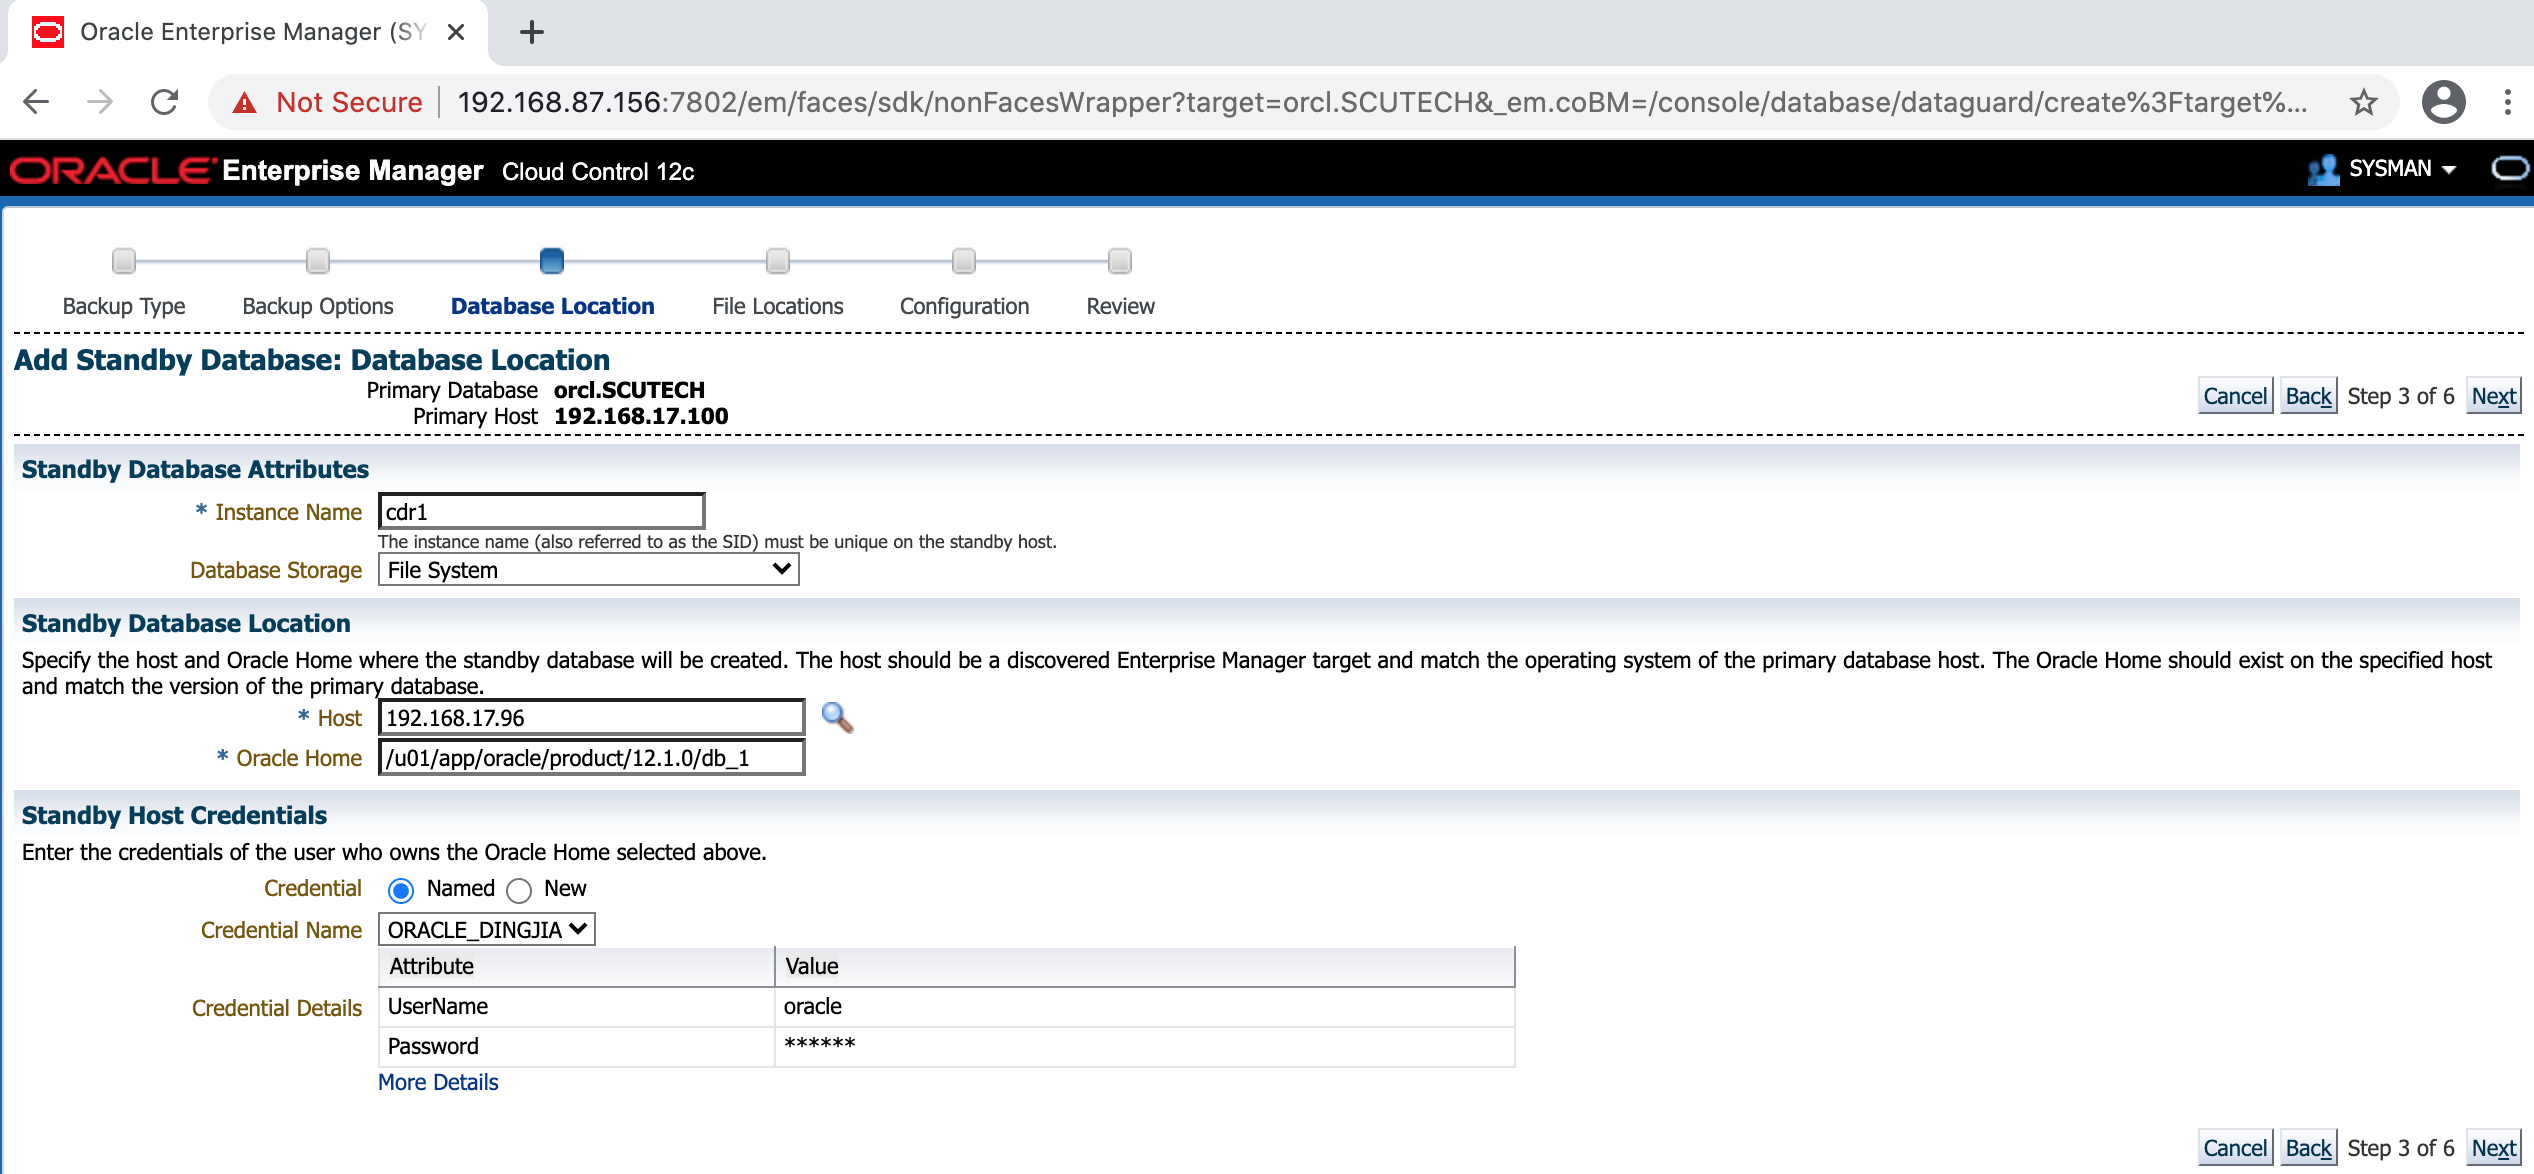Click the top Cancel button
This screenshot has height=1174, width=2534.
click(x=2235, y=396)
